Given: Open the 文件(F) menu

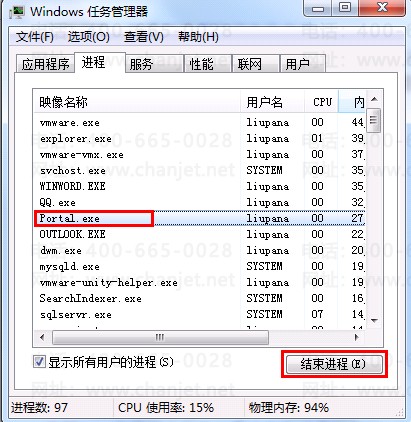Looking at the screenshot, I should coord(34,37).
